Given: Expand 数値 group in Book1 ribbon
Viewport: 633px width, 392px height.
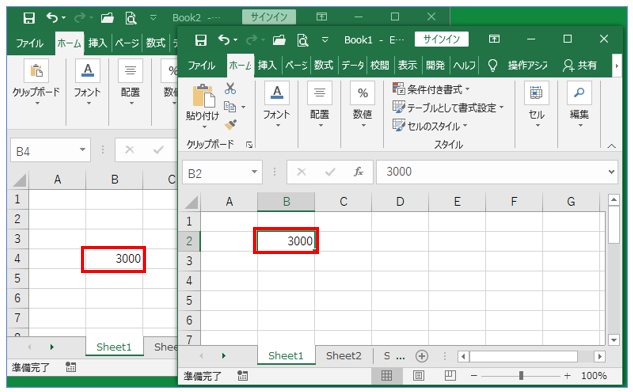Looking at the screenshot, I should [362, 105].
